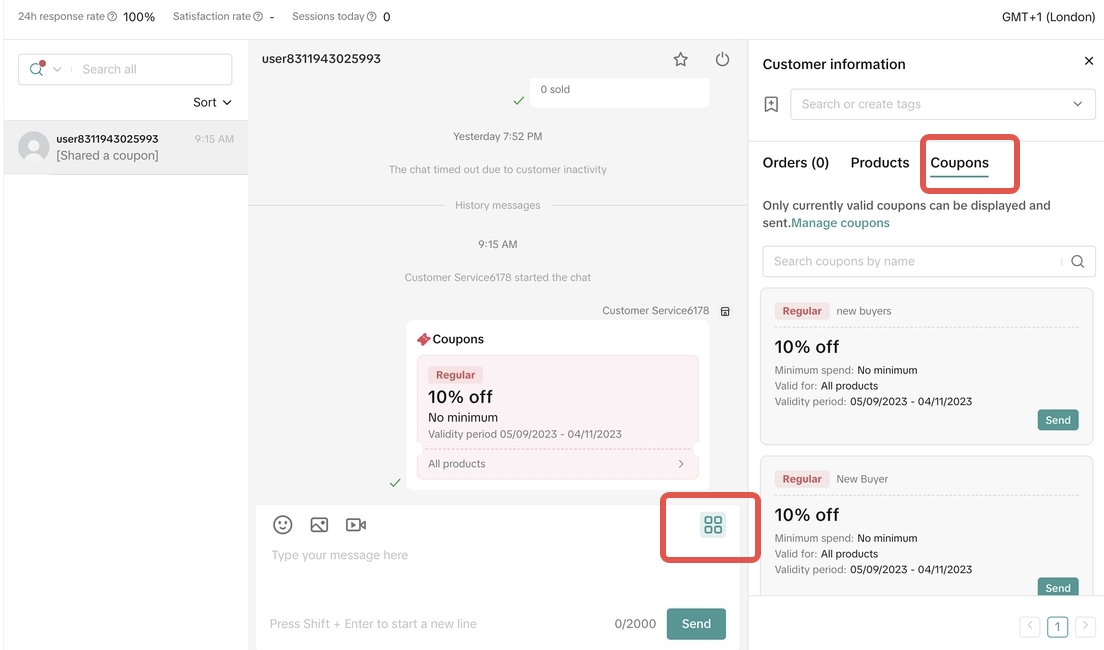Screen dimensions: 1104x650
Task: Select the user8311943025993 conversation
Action: (x=125, y=147)
